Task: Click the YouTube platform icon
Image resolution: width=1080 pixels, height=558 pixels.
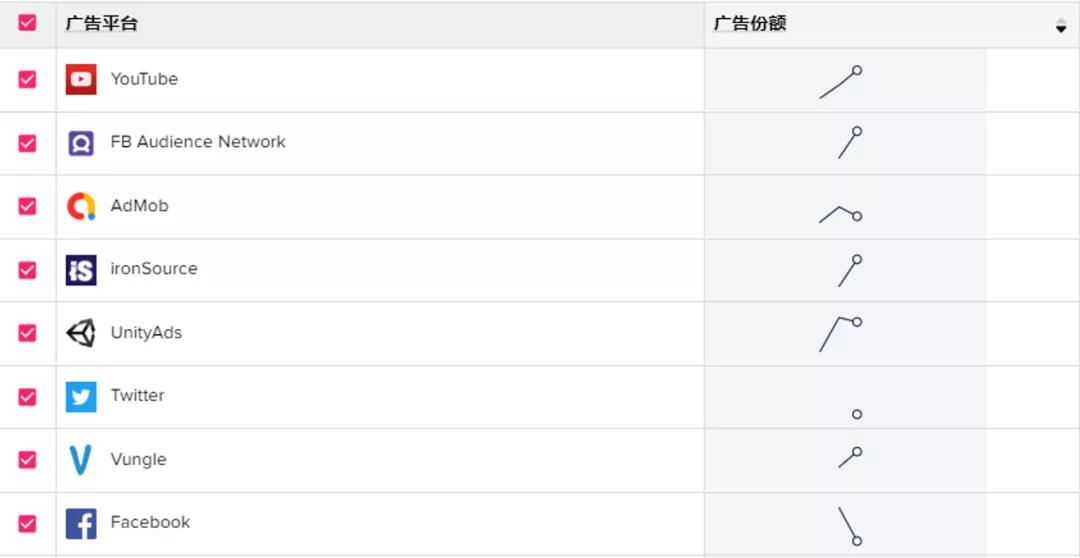Action: click(x=81, y=79)
